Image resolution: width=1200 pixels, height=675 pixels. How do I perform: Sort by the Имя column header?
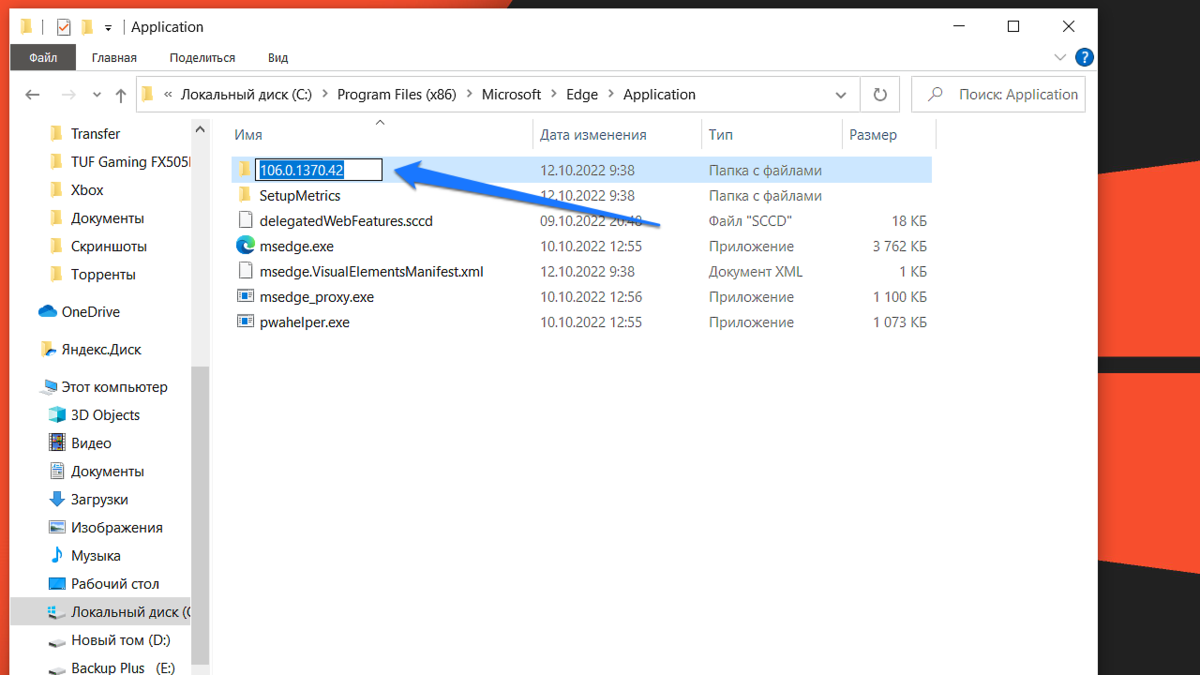coord(248,135)
